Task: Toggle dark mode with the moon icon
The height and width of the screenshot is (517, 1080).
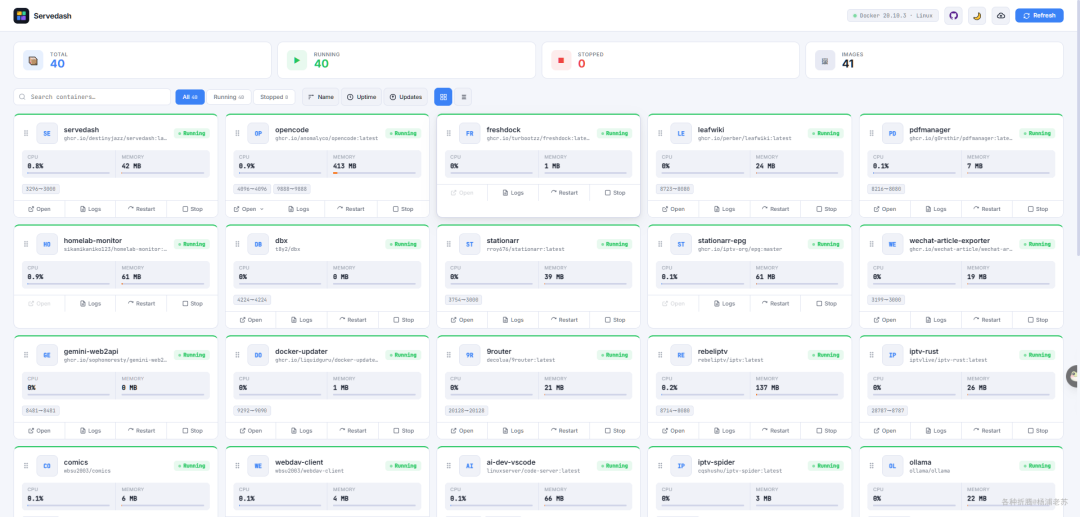Action: (977, 15)
